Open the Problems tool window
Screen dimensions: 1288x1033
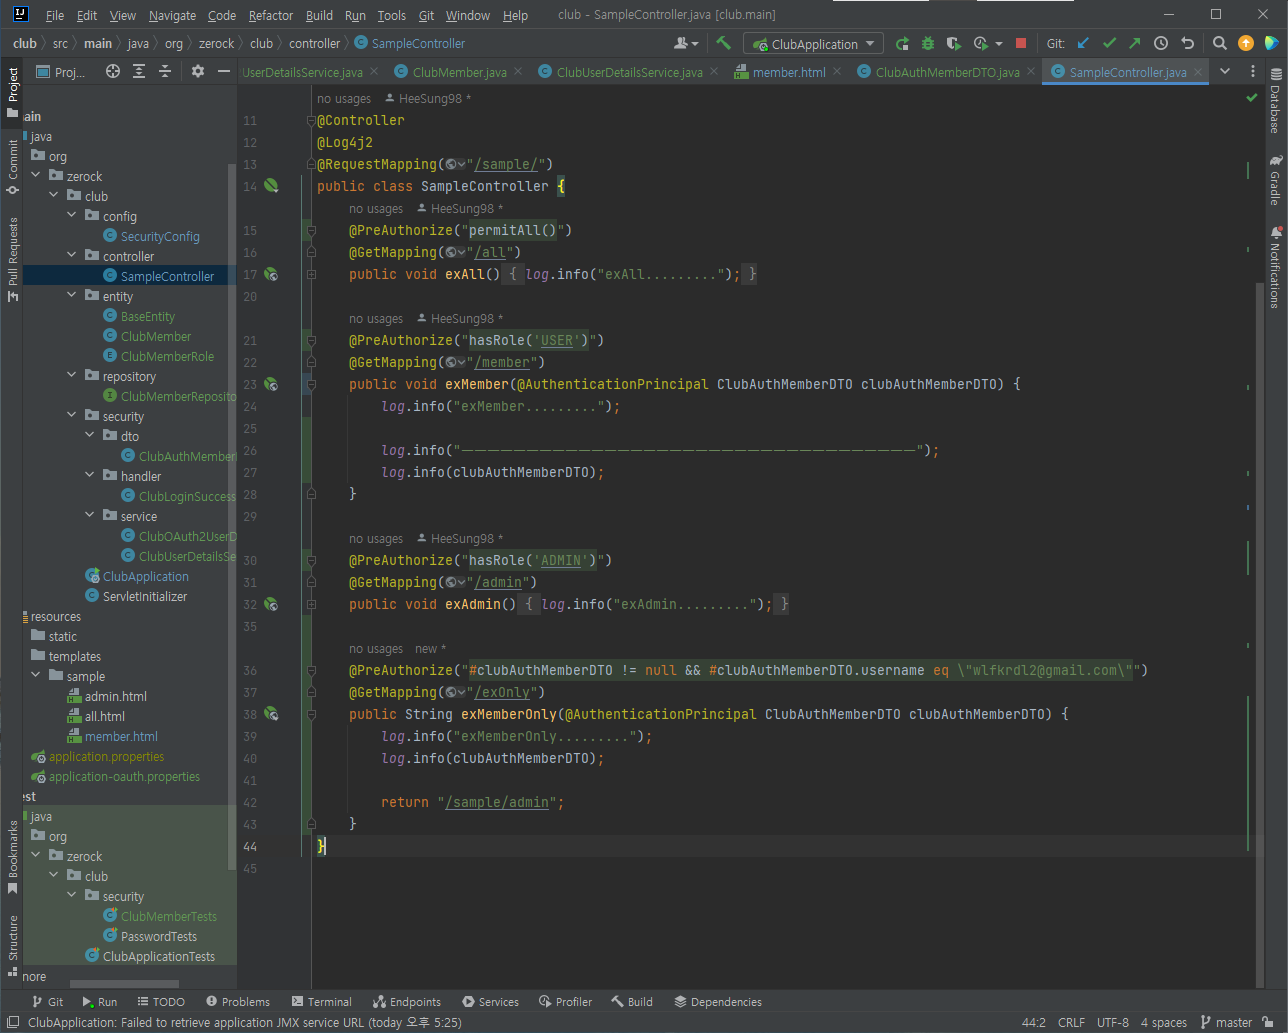pos(238,1001)
